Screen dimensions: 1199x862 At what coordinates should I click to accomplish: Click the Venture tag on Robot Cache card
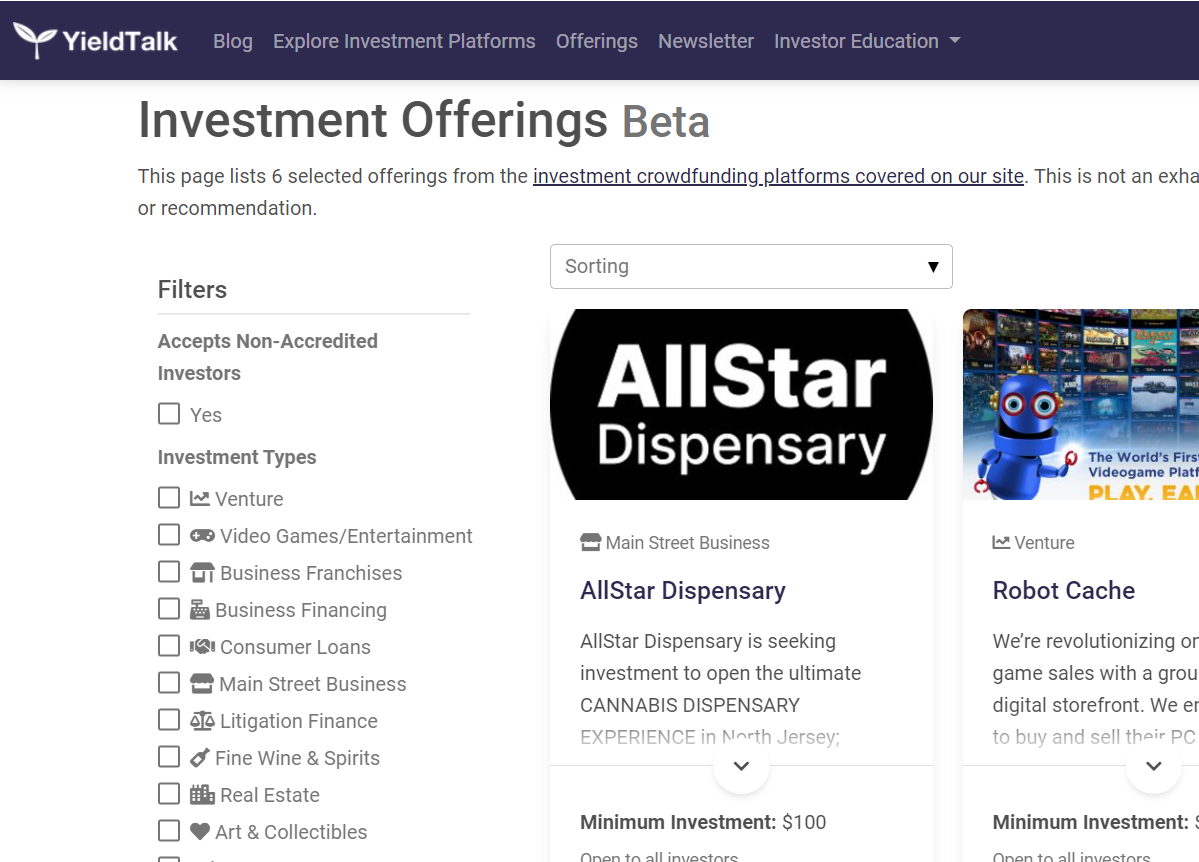1044,542
